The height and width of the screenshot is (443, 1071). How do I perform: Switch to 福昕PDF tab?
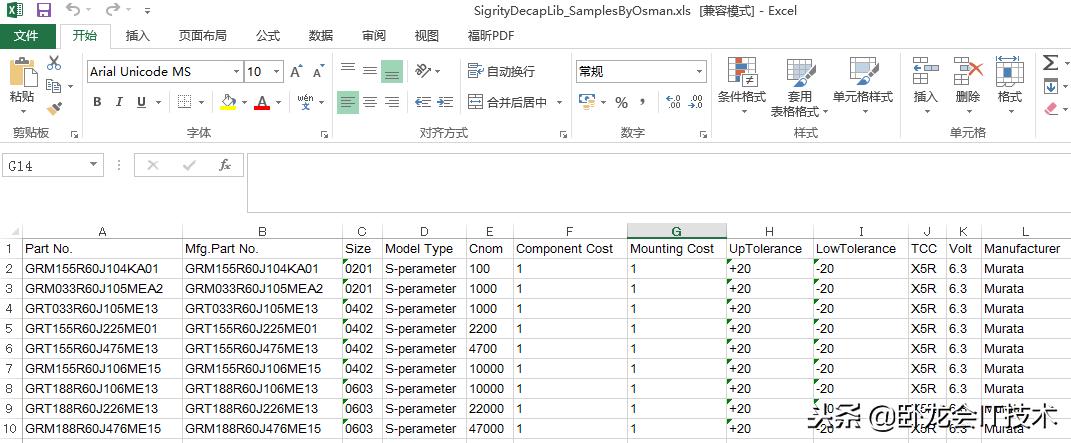point(490,36)
